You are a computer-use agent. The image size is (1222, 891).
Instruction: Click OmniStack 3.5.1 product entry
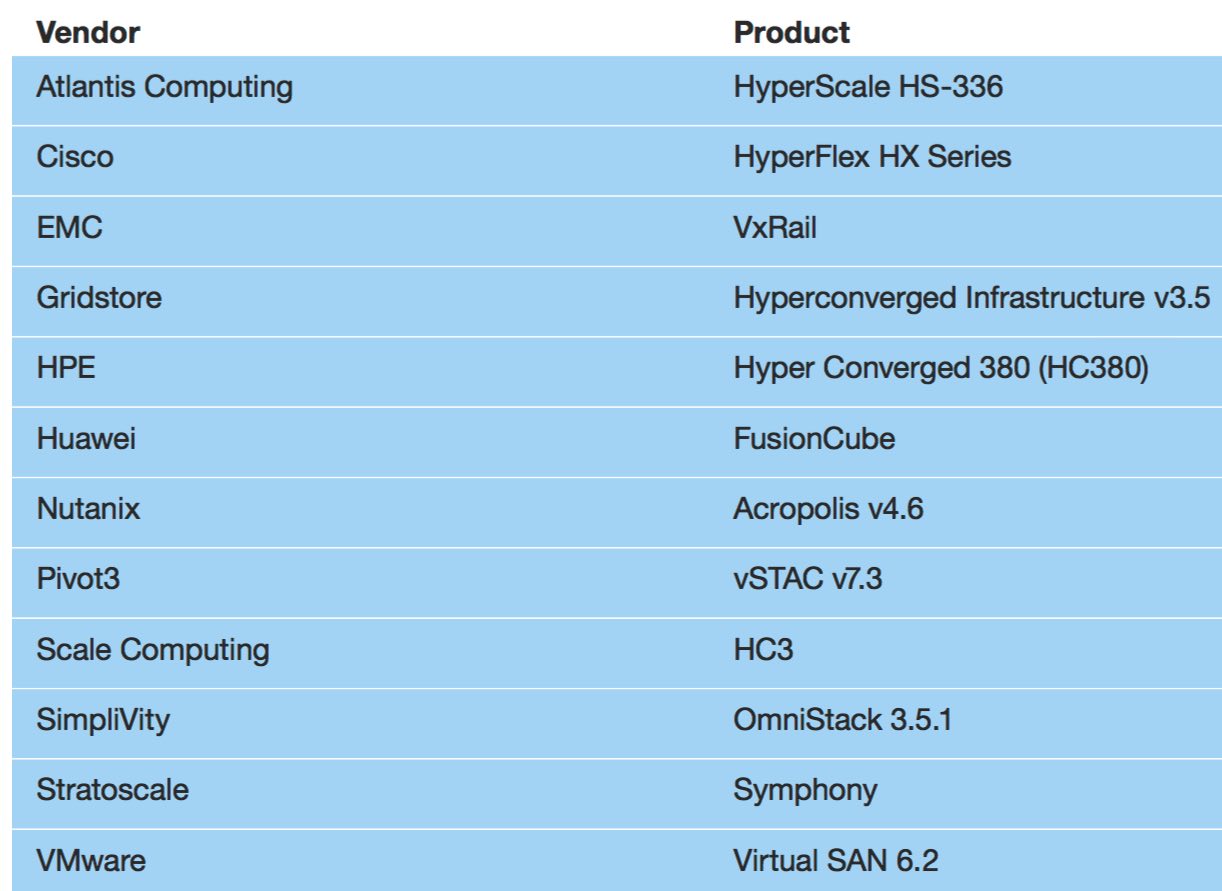[842, 719]
